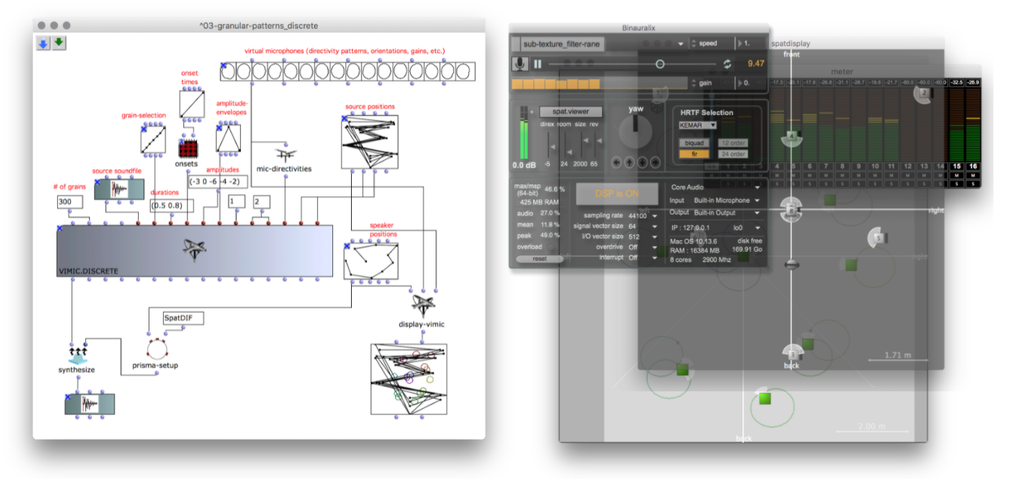Open the virtual microphones patterns box
Screen dimensions: 1015x479
click(x=348, y=71)
